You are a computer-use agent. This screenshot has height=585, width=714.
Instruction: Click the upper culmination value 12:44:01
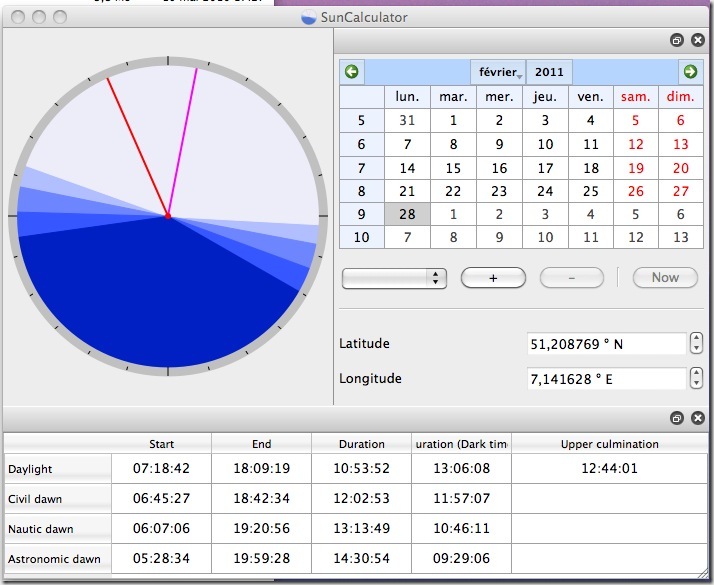pos(609,468)
